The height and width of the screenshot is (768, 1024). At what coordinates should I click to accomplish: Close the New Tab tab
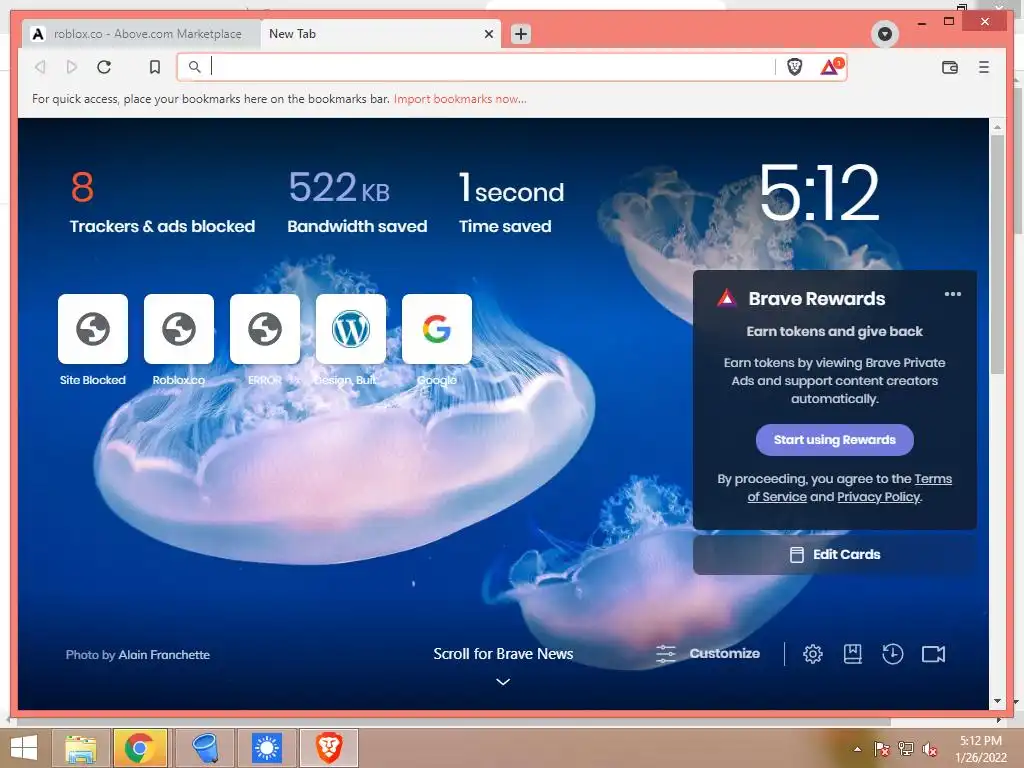[488, 34]
